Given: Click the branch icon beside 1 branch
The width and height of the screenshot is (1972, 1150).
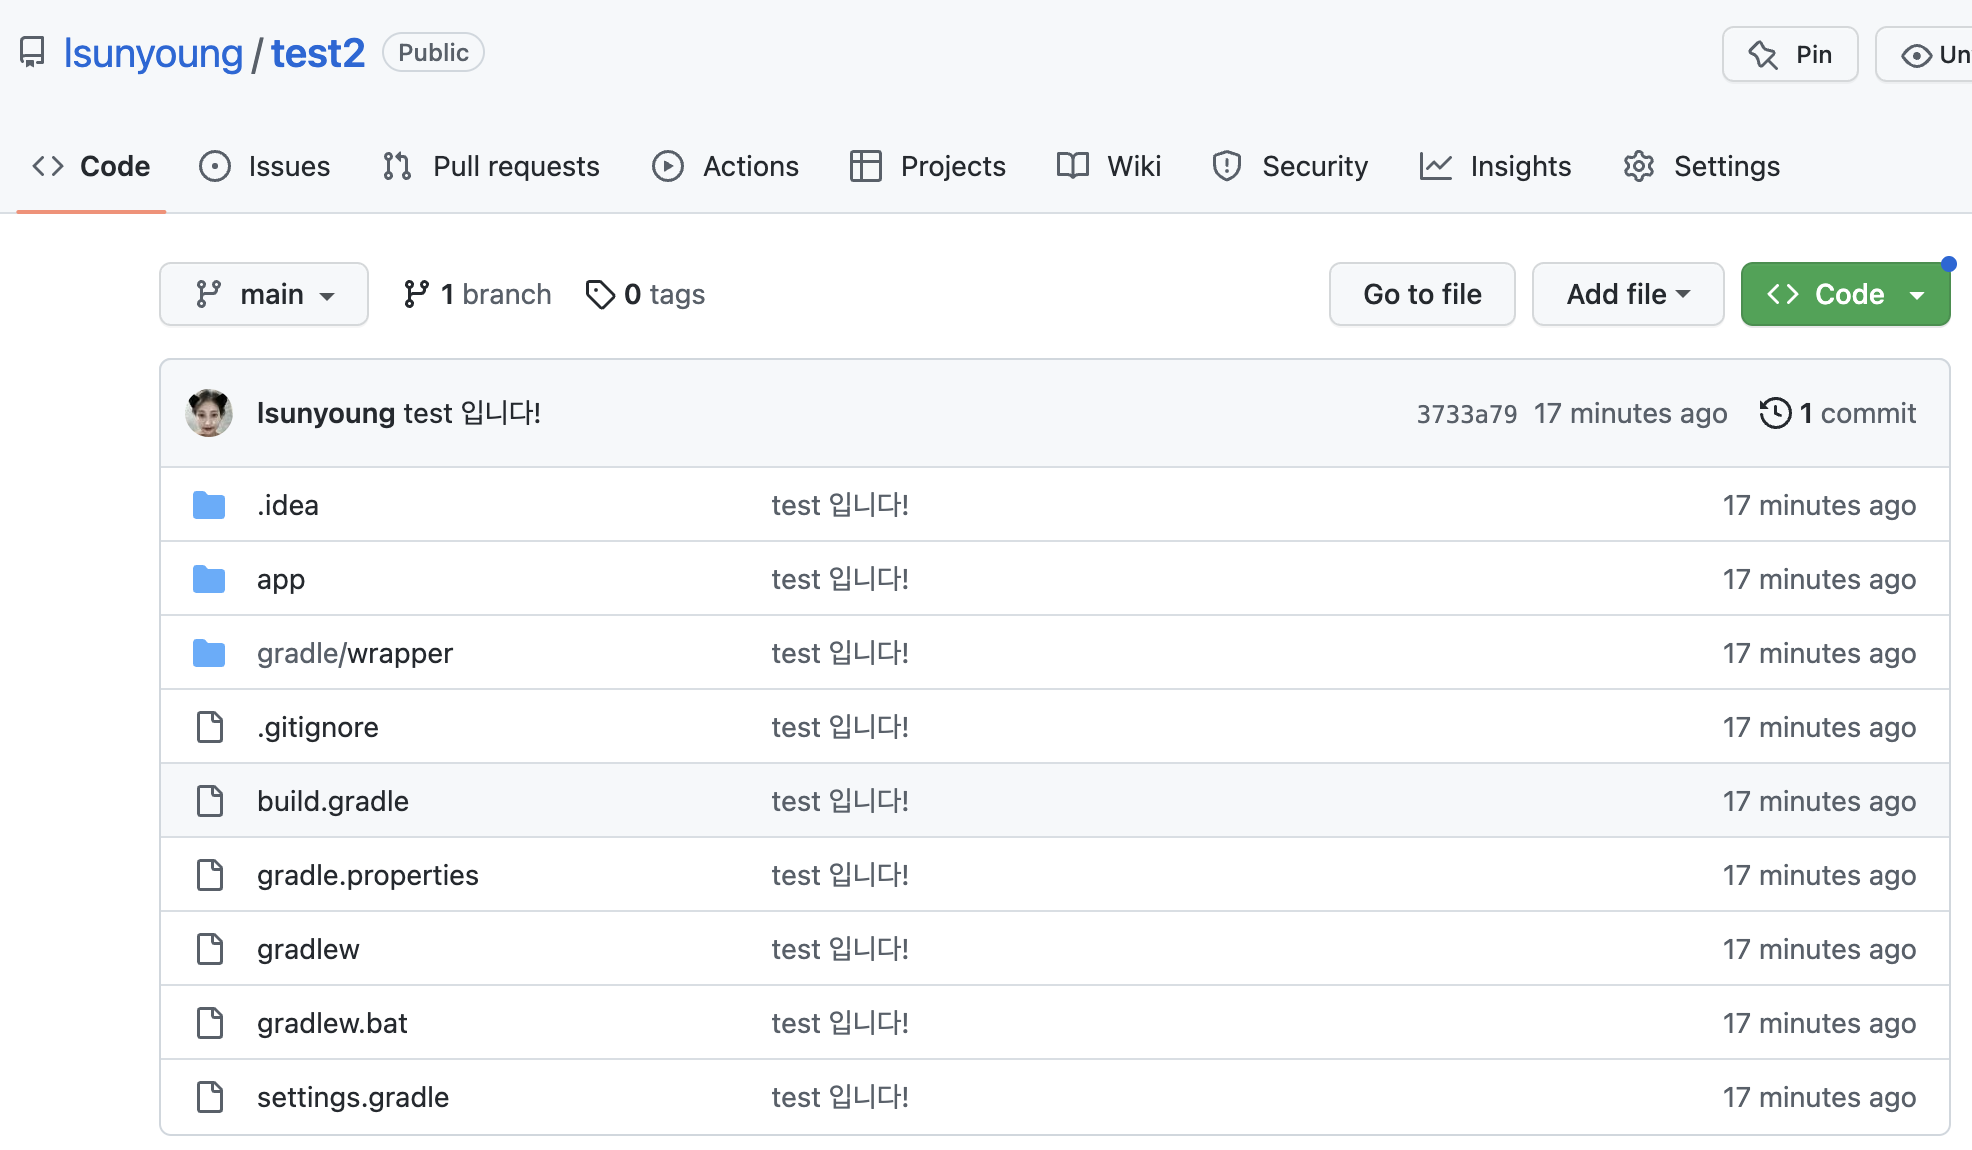Looking at the screenshot, I should tap(416, 294).
